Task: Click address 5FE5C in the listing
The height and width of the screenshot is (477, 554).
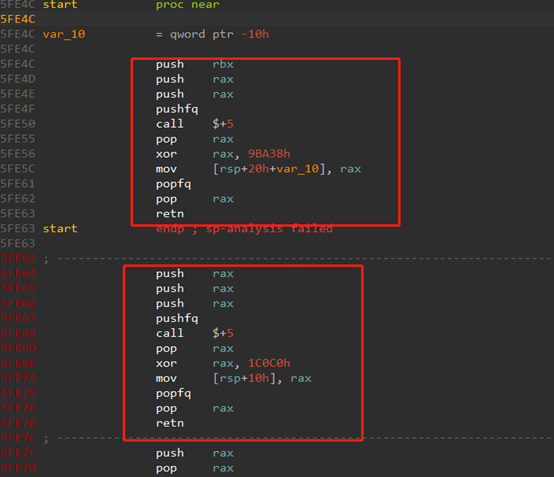Action: [18, 169]
